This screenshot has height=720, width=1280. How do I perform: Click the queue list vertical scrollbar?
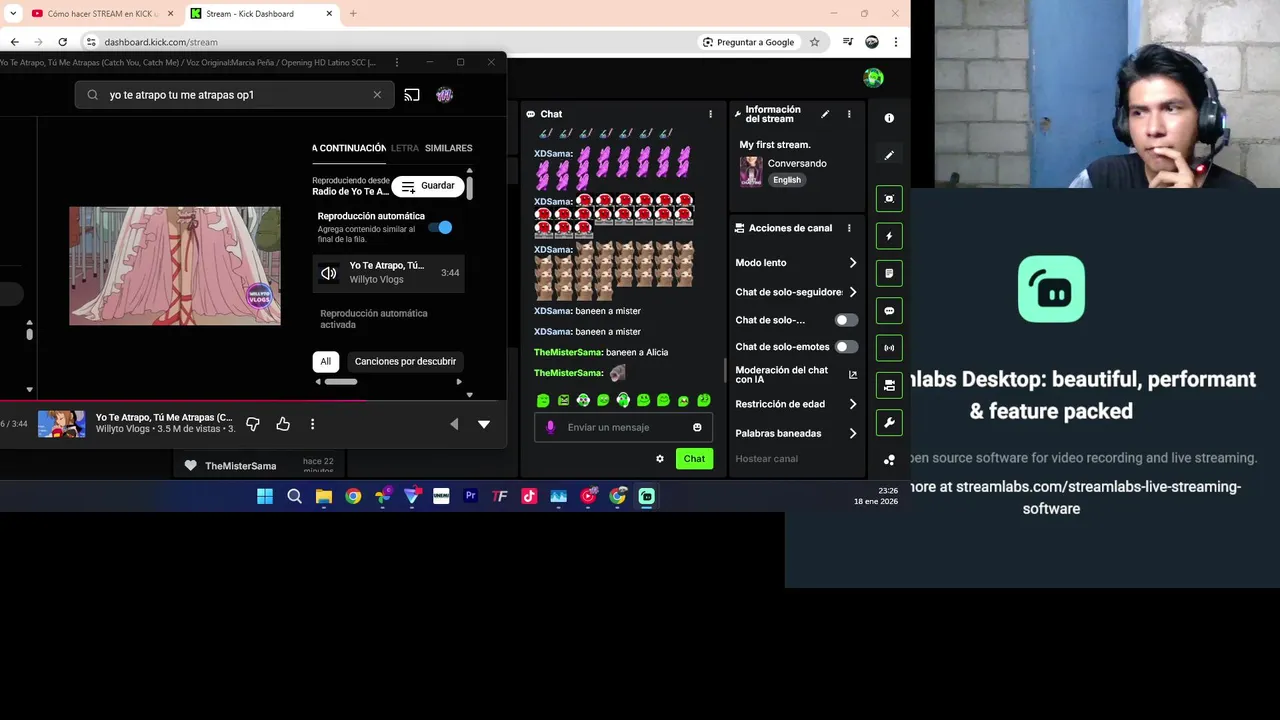click(469, 187)
